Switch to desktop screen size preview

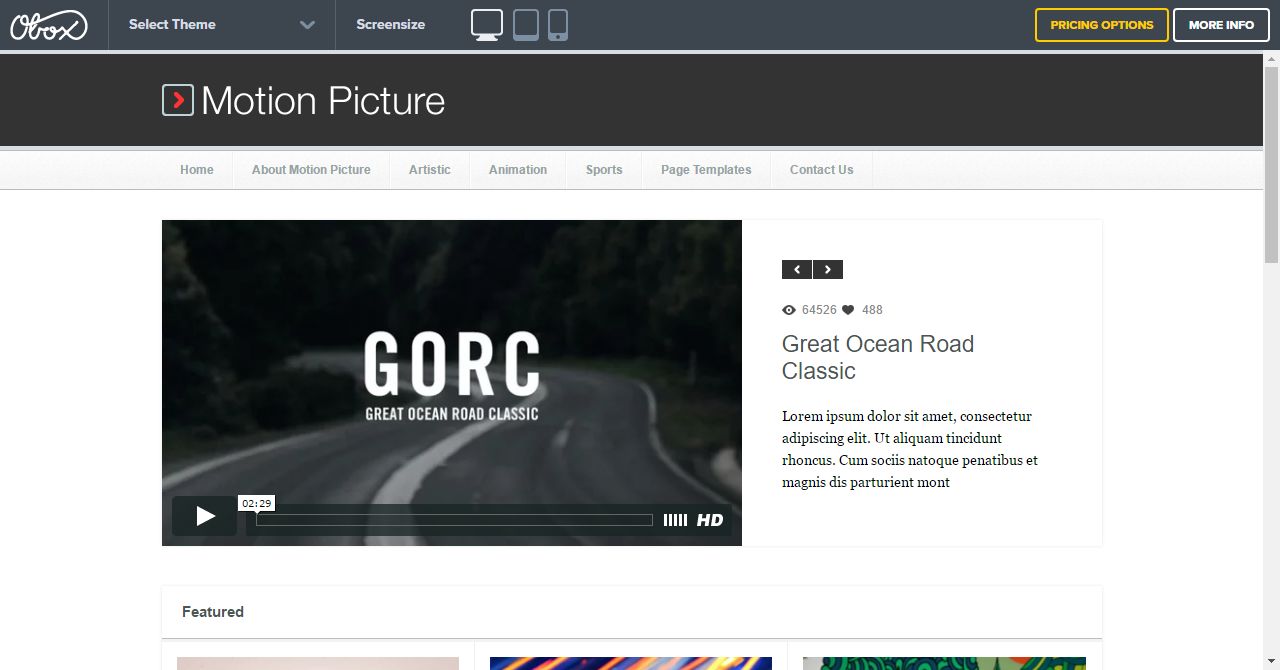tap(487, 25)
